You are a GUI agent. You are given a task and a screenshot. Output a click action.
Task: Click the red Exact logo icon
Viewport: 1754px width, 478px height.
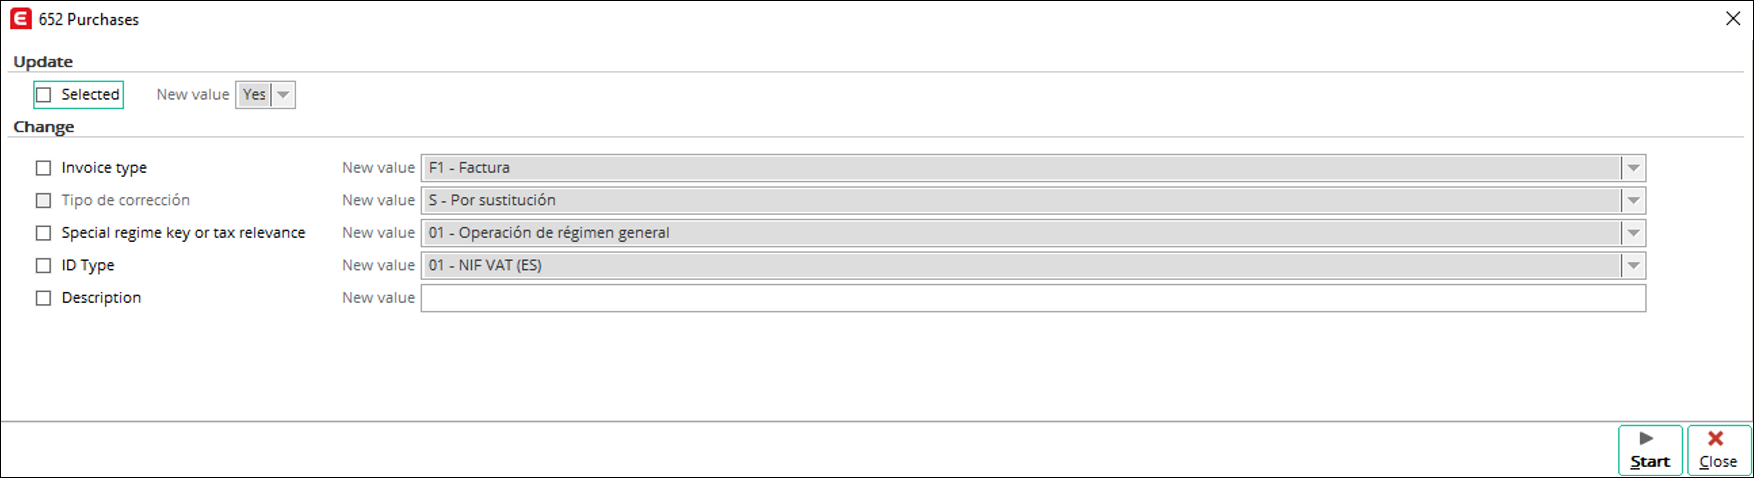[x=20, y=19]
